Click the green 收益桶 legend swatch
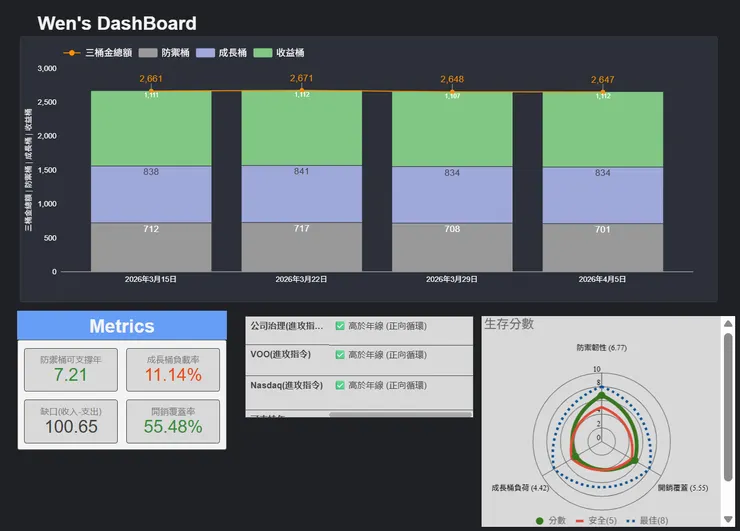 (x=263, y=53)
